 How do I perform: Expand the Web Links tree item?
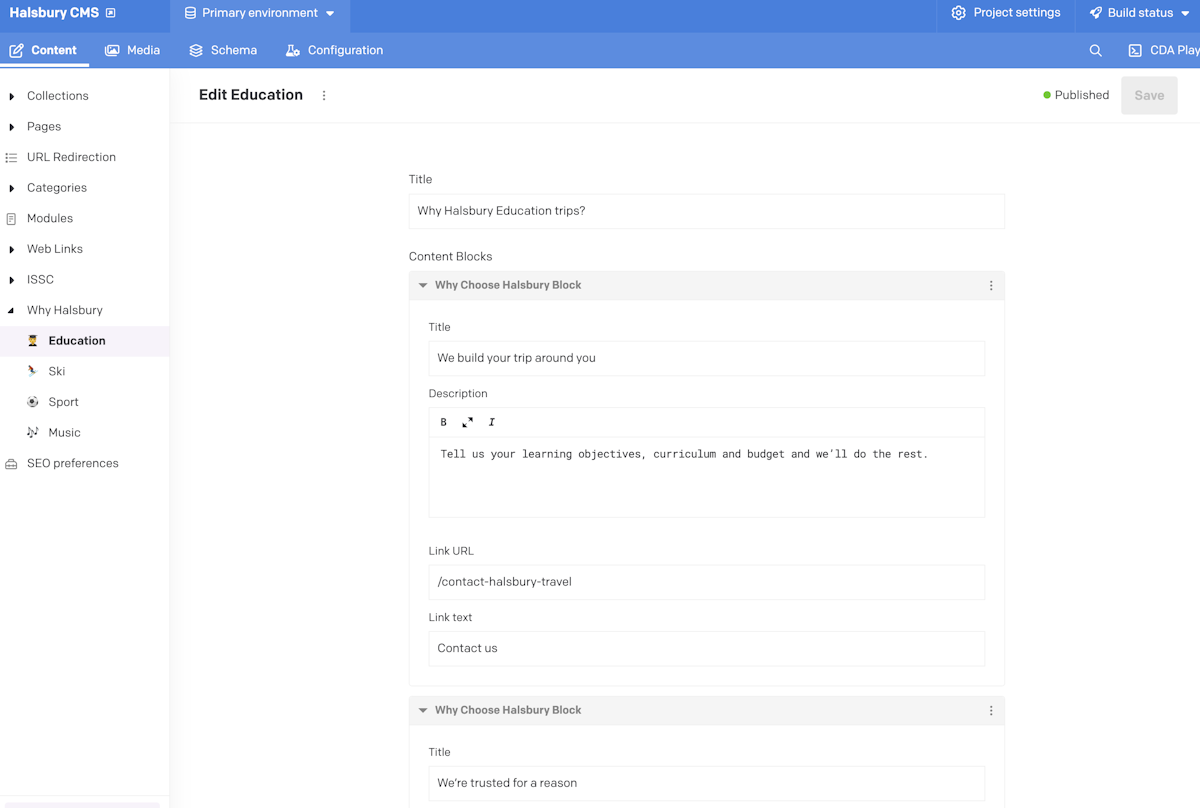point(12,249)
